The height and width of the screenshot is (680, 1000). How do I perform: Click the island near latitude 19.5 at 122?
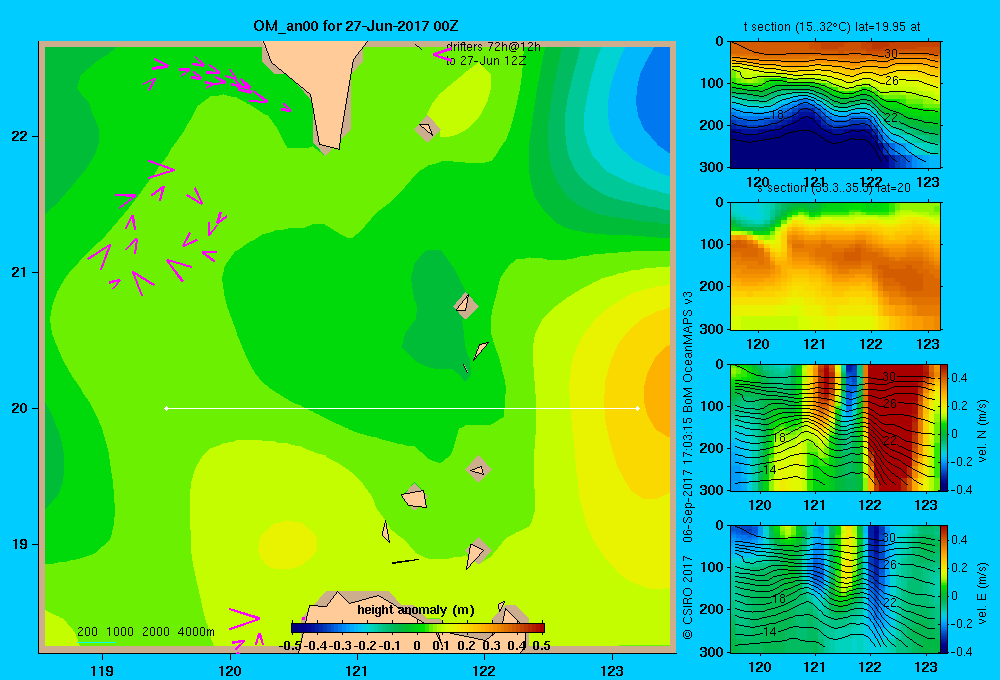479,470
